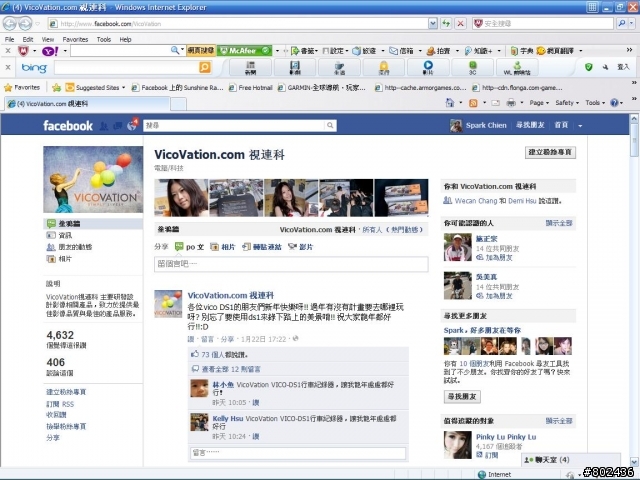Open Facebook messages icon

pyautogui.click(x=118, y=126)
